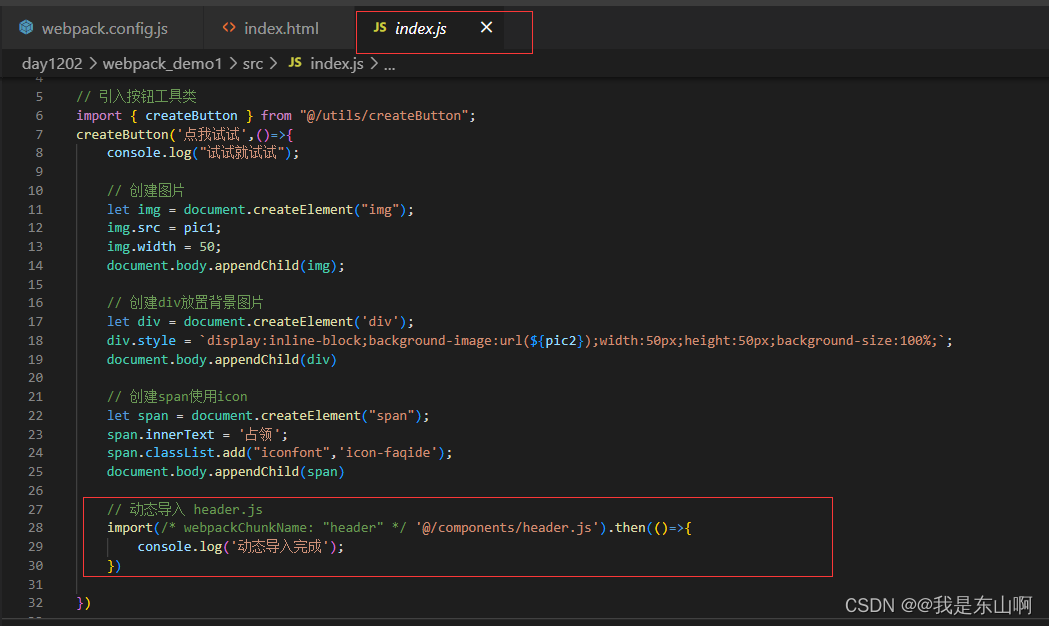Open the index.js breadcrumb item
Viewport: 1049px width, 626px height.
point(337,64)
